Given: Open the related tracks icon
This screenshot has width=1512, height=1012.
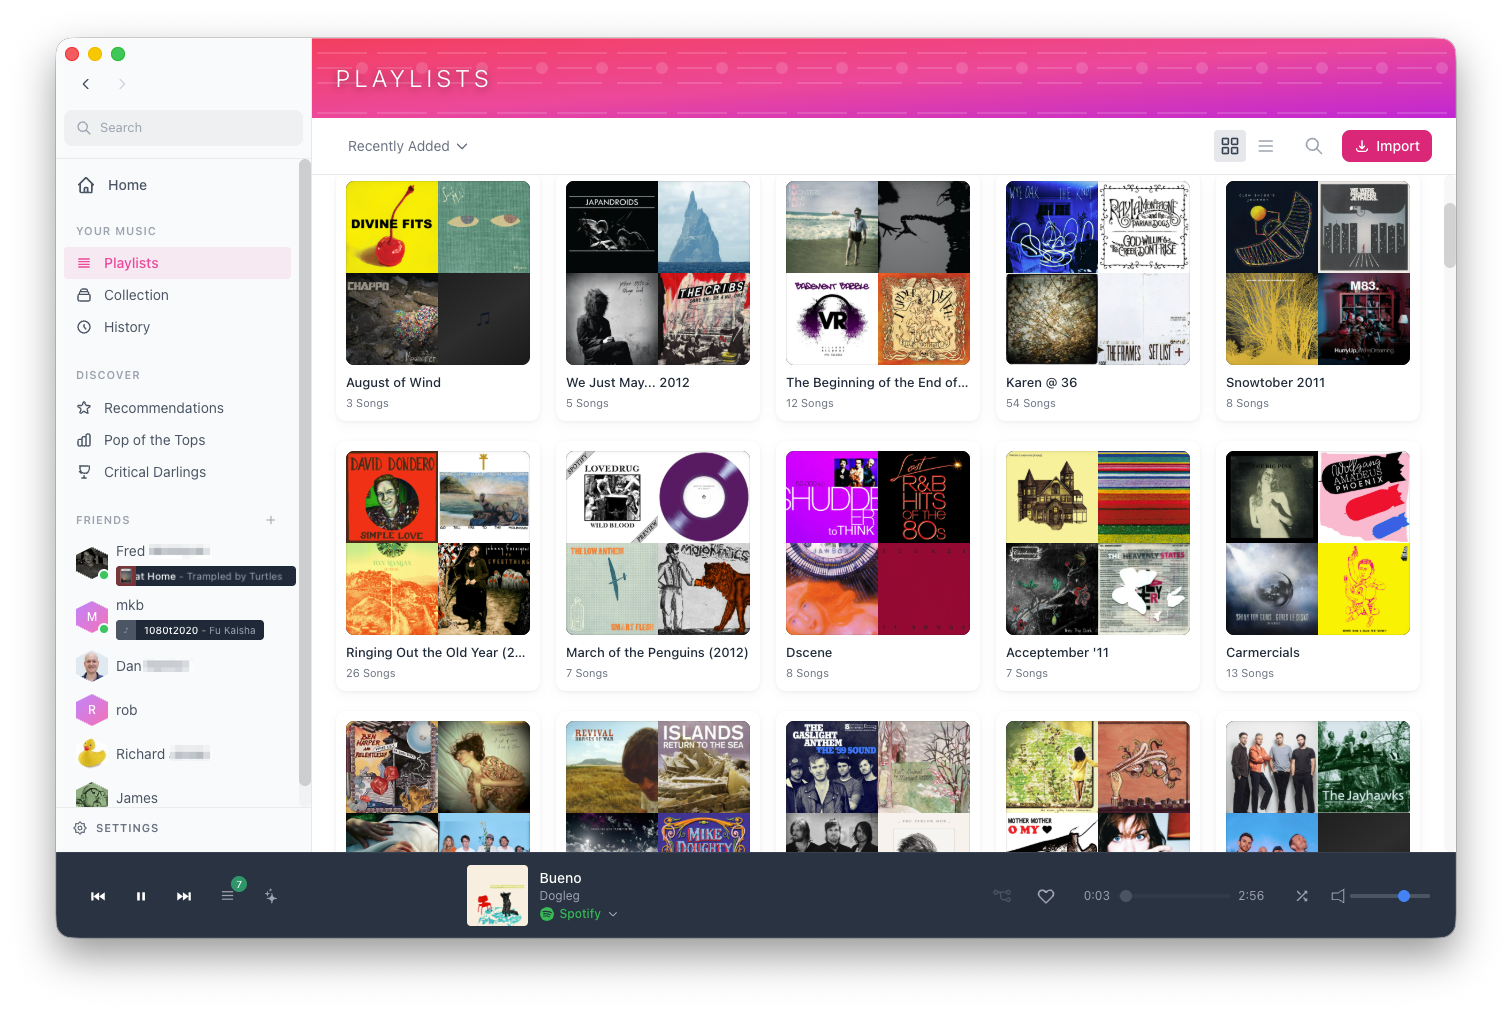Looking at the screenshot, I should coord(1002,896).
